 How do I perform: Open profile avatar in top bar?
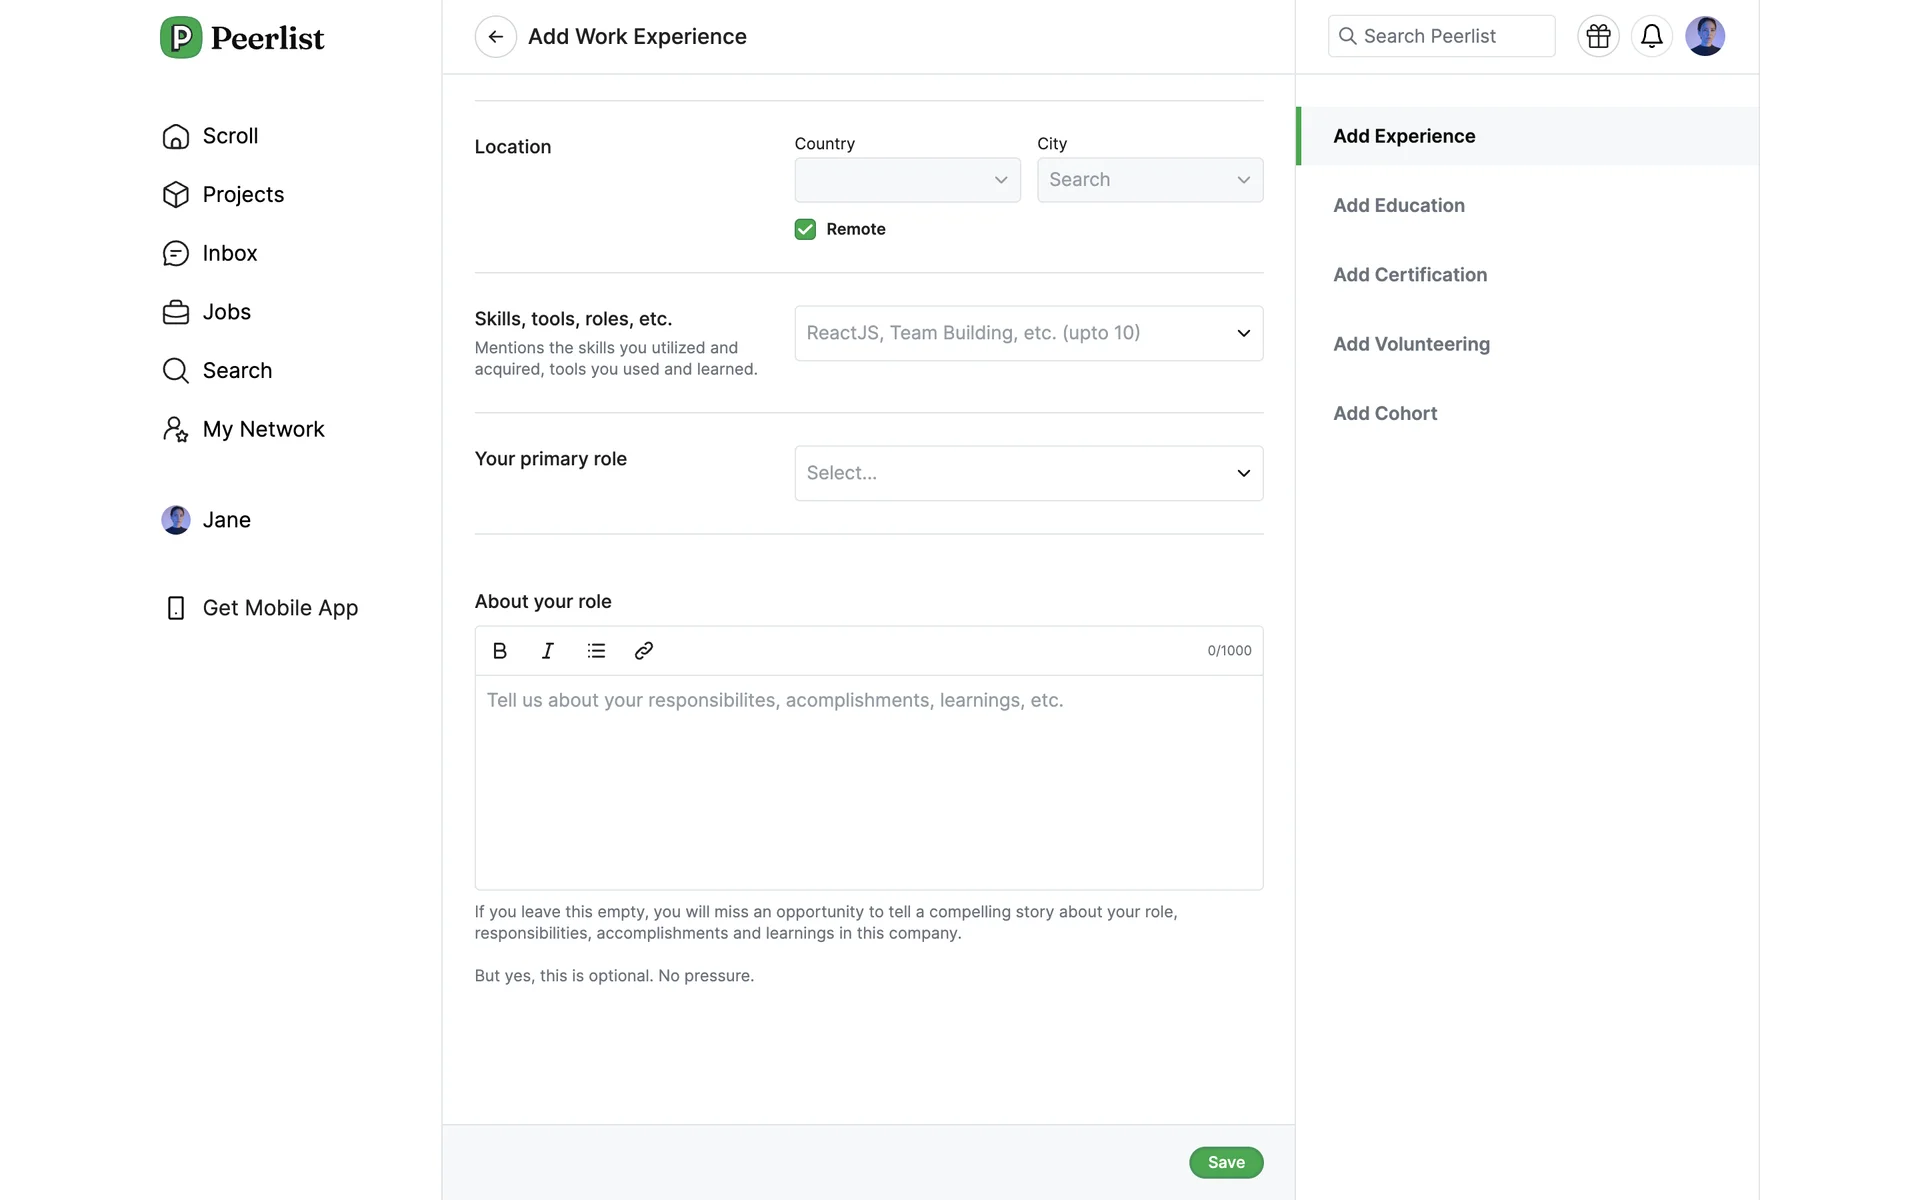1704,37
